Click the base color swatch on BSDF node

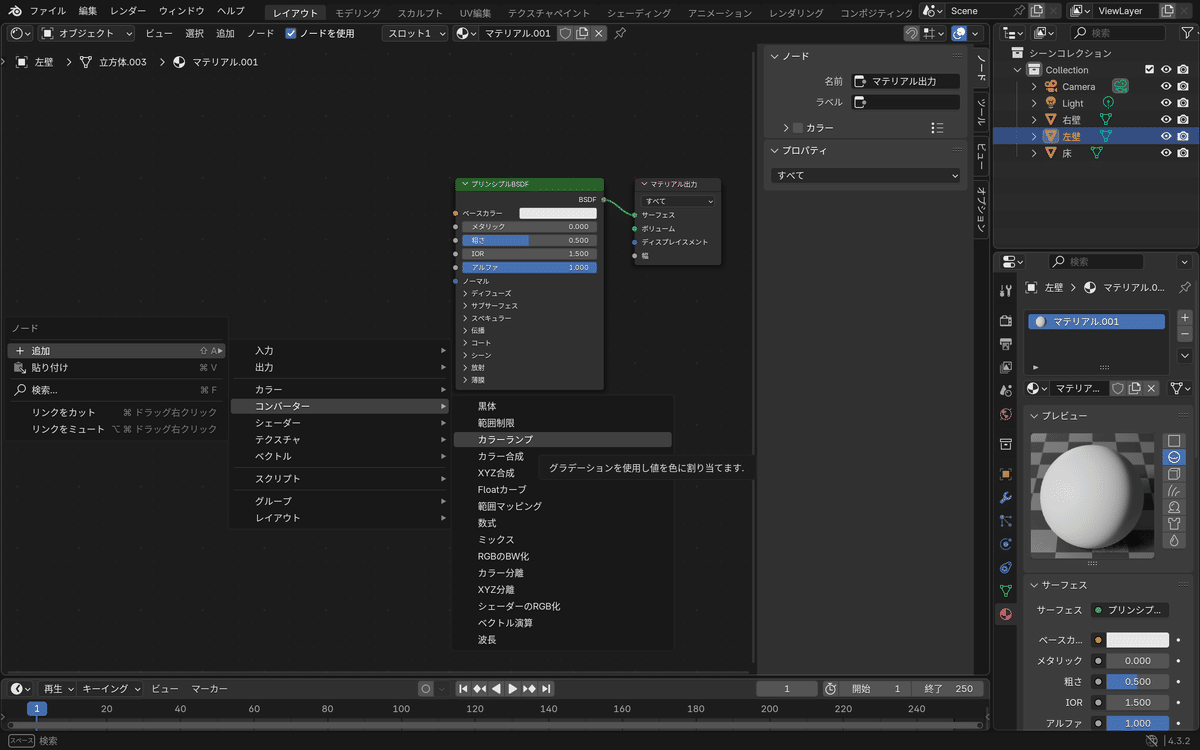pos(558,213)
